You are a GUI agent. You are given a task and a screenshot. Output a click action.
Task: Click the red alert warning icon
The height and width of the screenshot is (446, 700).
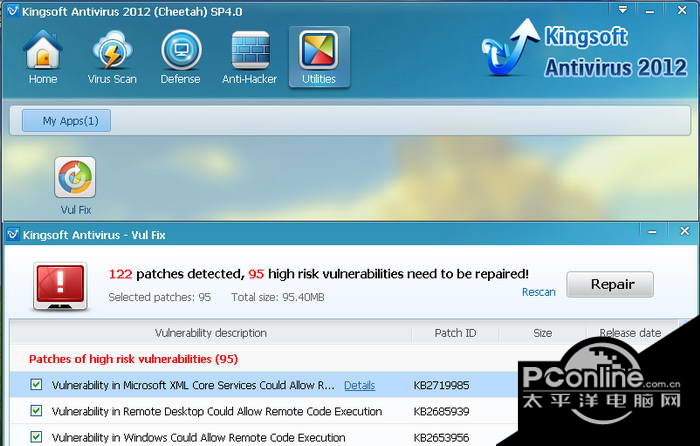(60, 286)
